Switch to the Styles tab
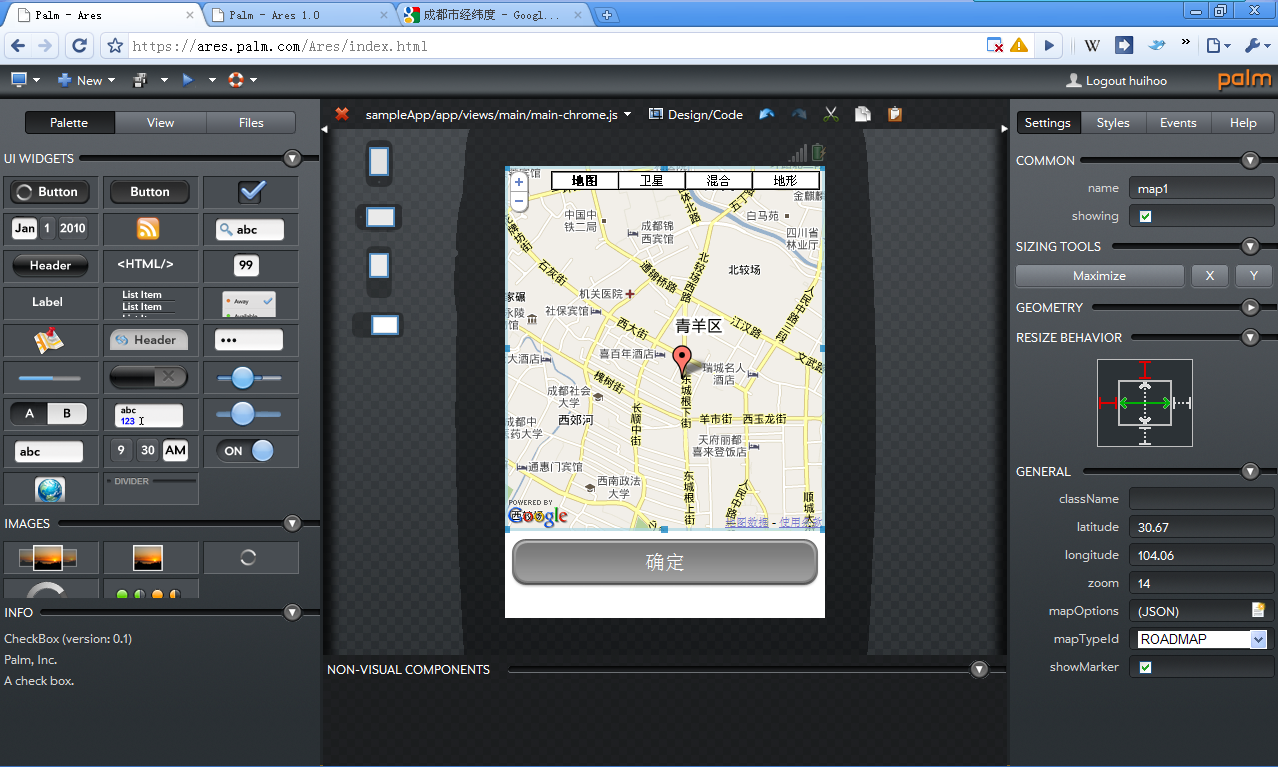Image resolution: width=1278 pixels, height=767 pixels. click(x=1112, y=122)
